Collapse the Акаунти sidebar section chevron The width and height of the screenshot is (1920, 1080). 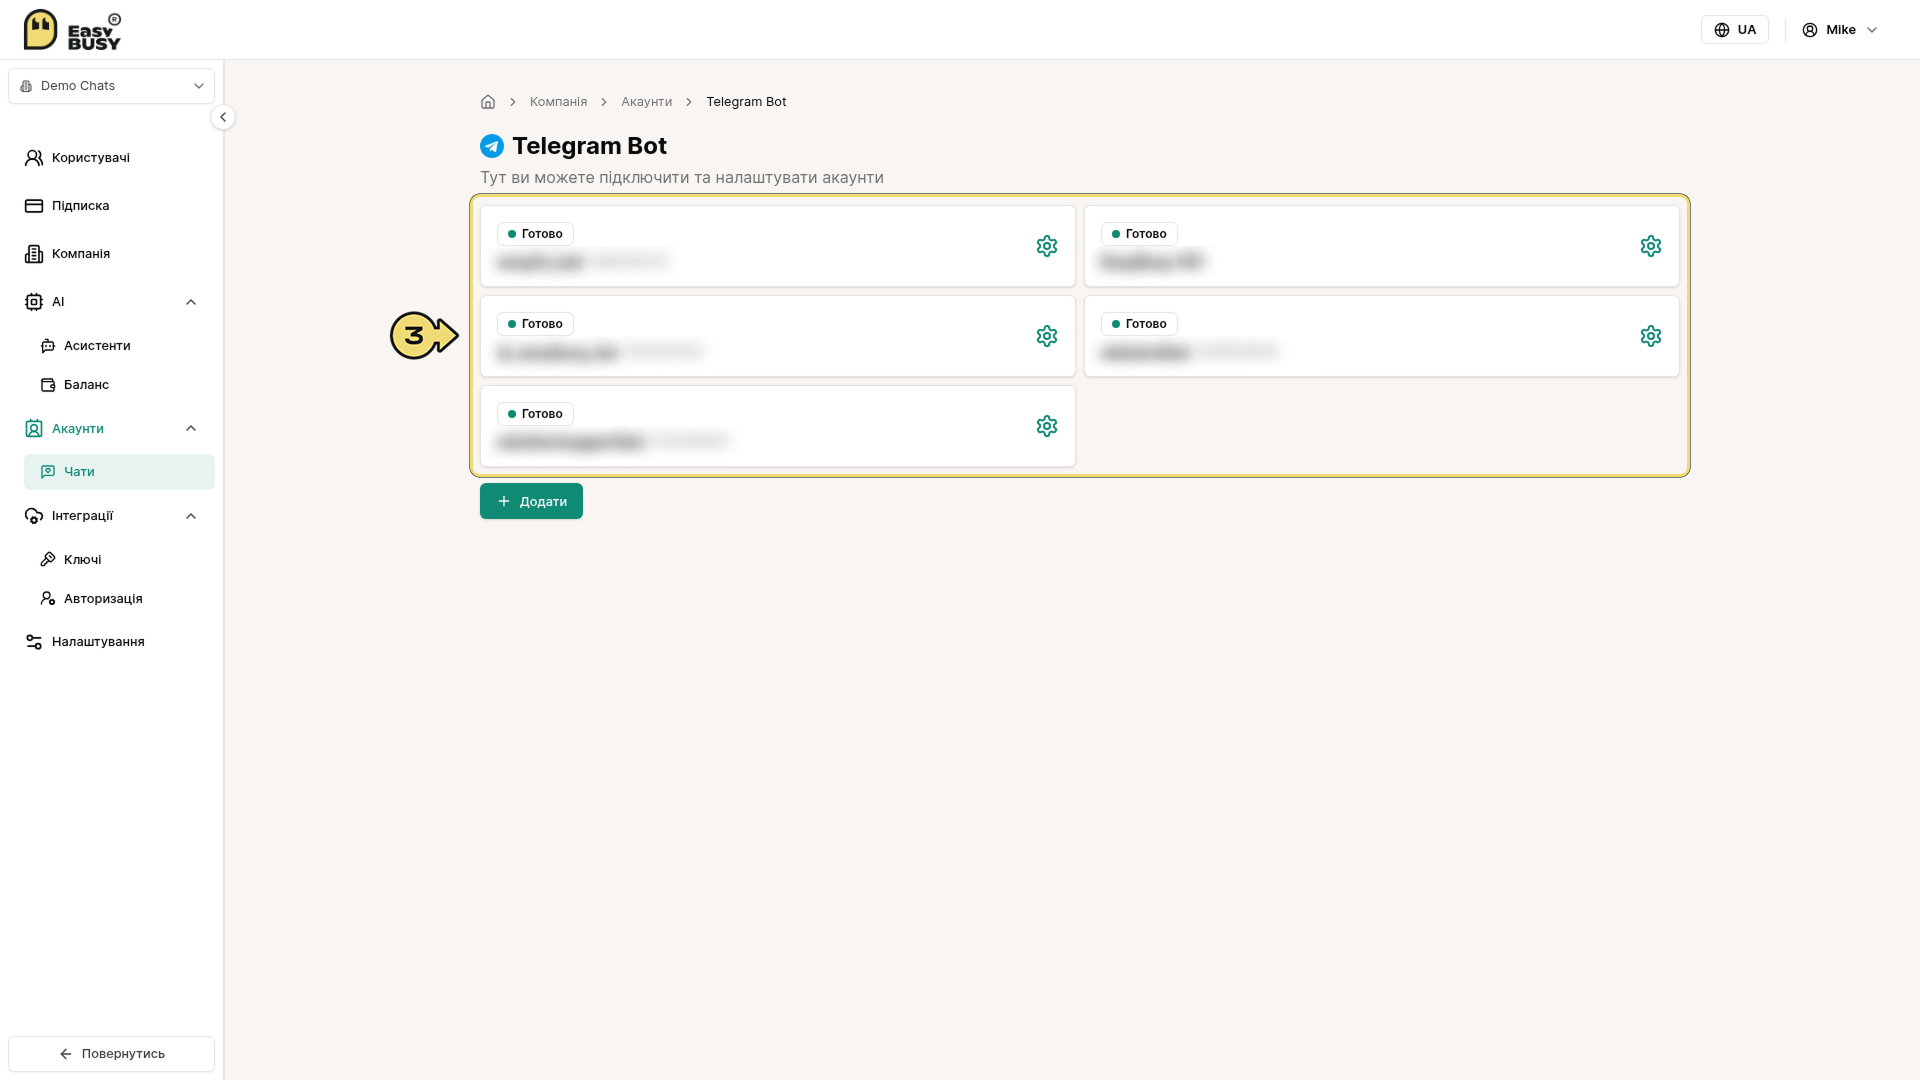tap(191, 429)
